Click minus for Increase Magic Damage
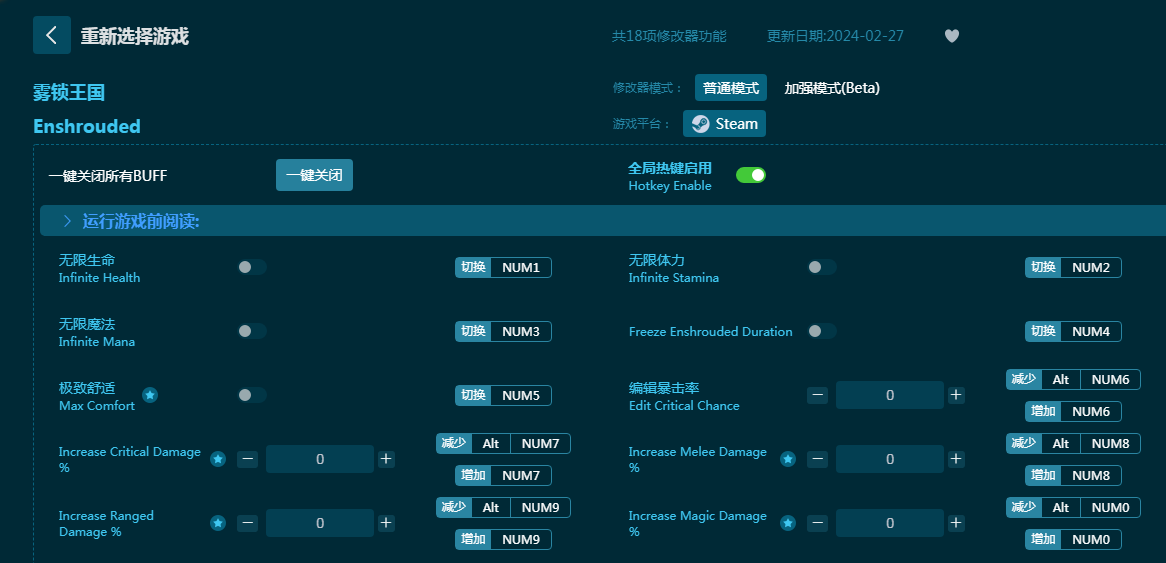 (817, 523)
